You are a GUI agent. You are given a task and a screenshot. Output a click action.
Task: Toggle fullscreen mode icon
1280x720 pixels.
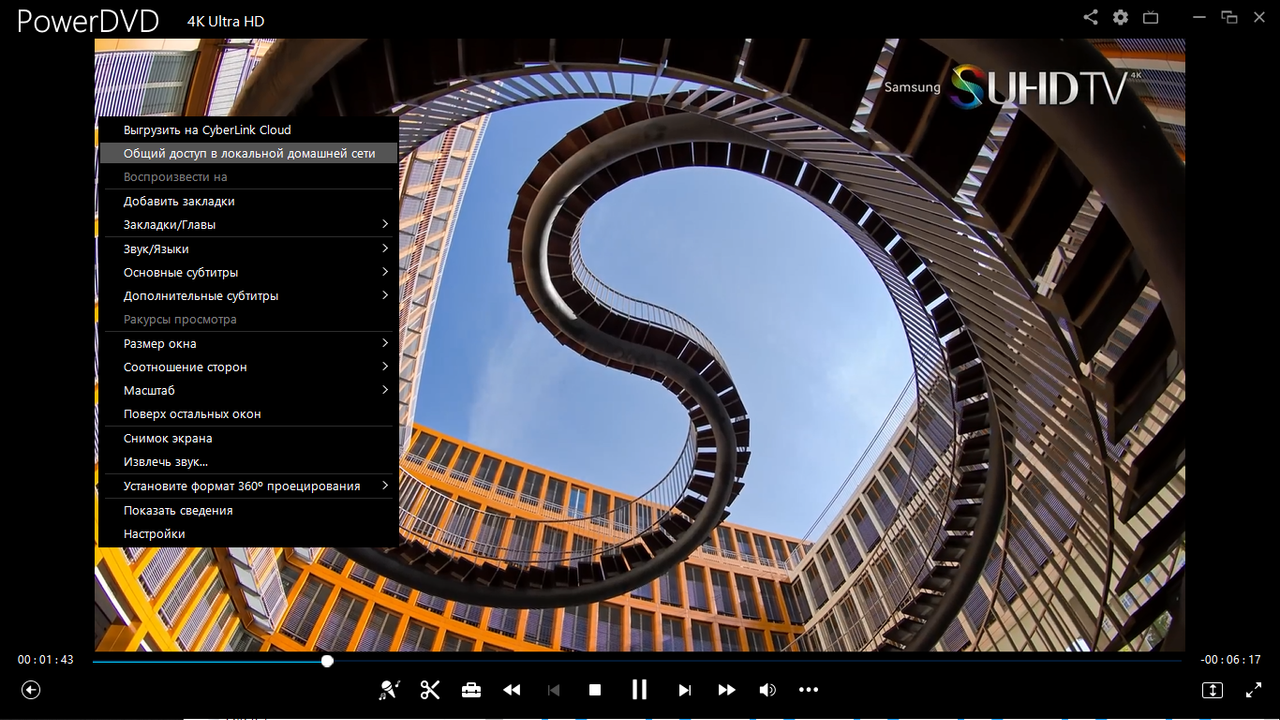tap(1254, 690)
